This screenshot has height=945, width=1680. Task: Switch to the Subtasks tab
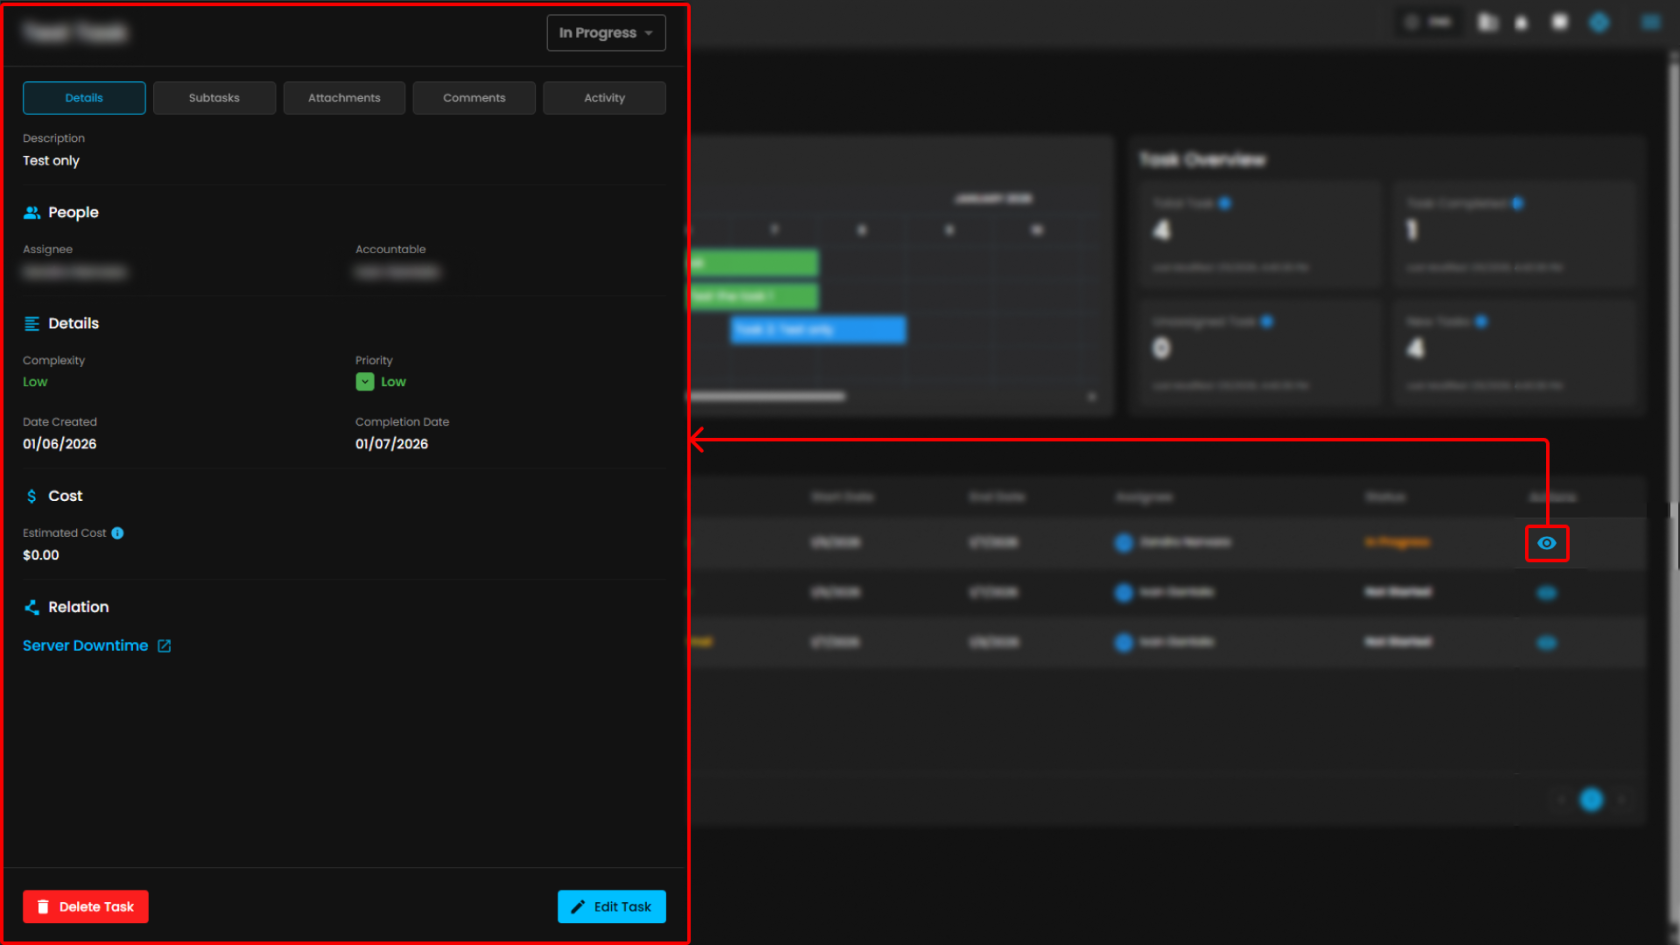[x=214, y=98]
